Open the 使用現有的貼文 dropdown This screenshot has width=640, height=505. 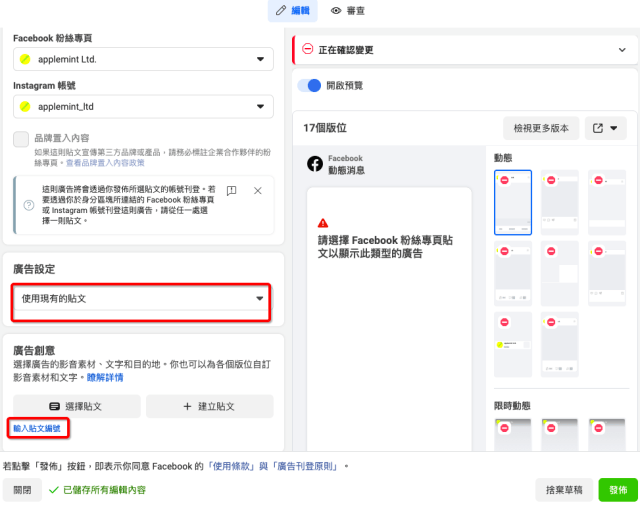(x=141, y=298)
